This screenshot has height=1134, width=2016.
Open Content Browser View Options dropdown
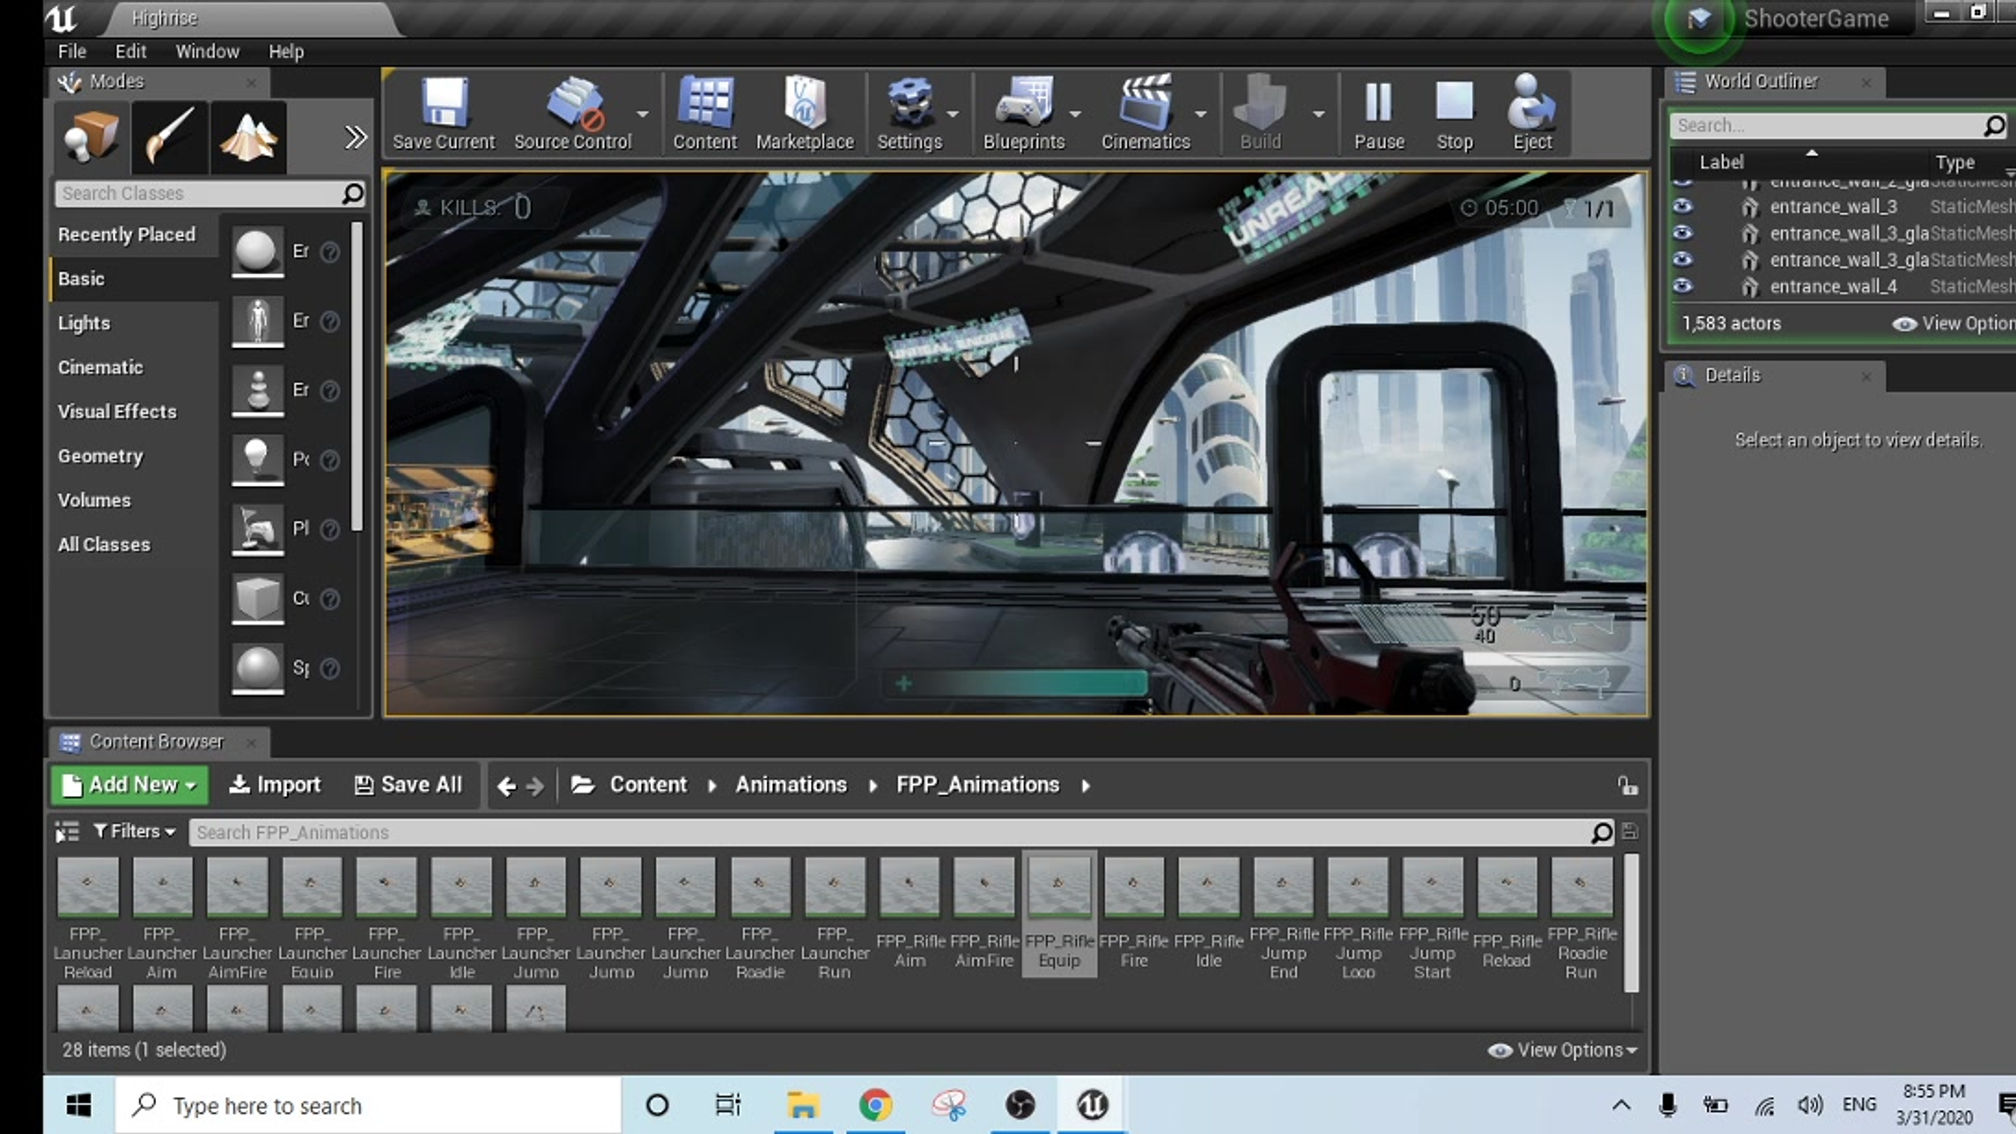[x=1563, y=1050]
